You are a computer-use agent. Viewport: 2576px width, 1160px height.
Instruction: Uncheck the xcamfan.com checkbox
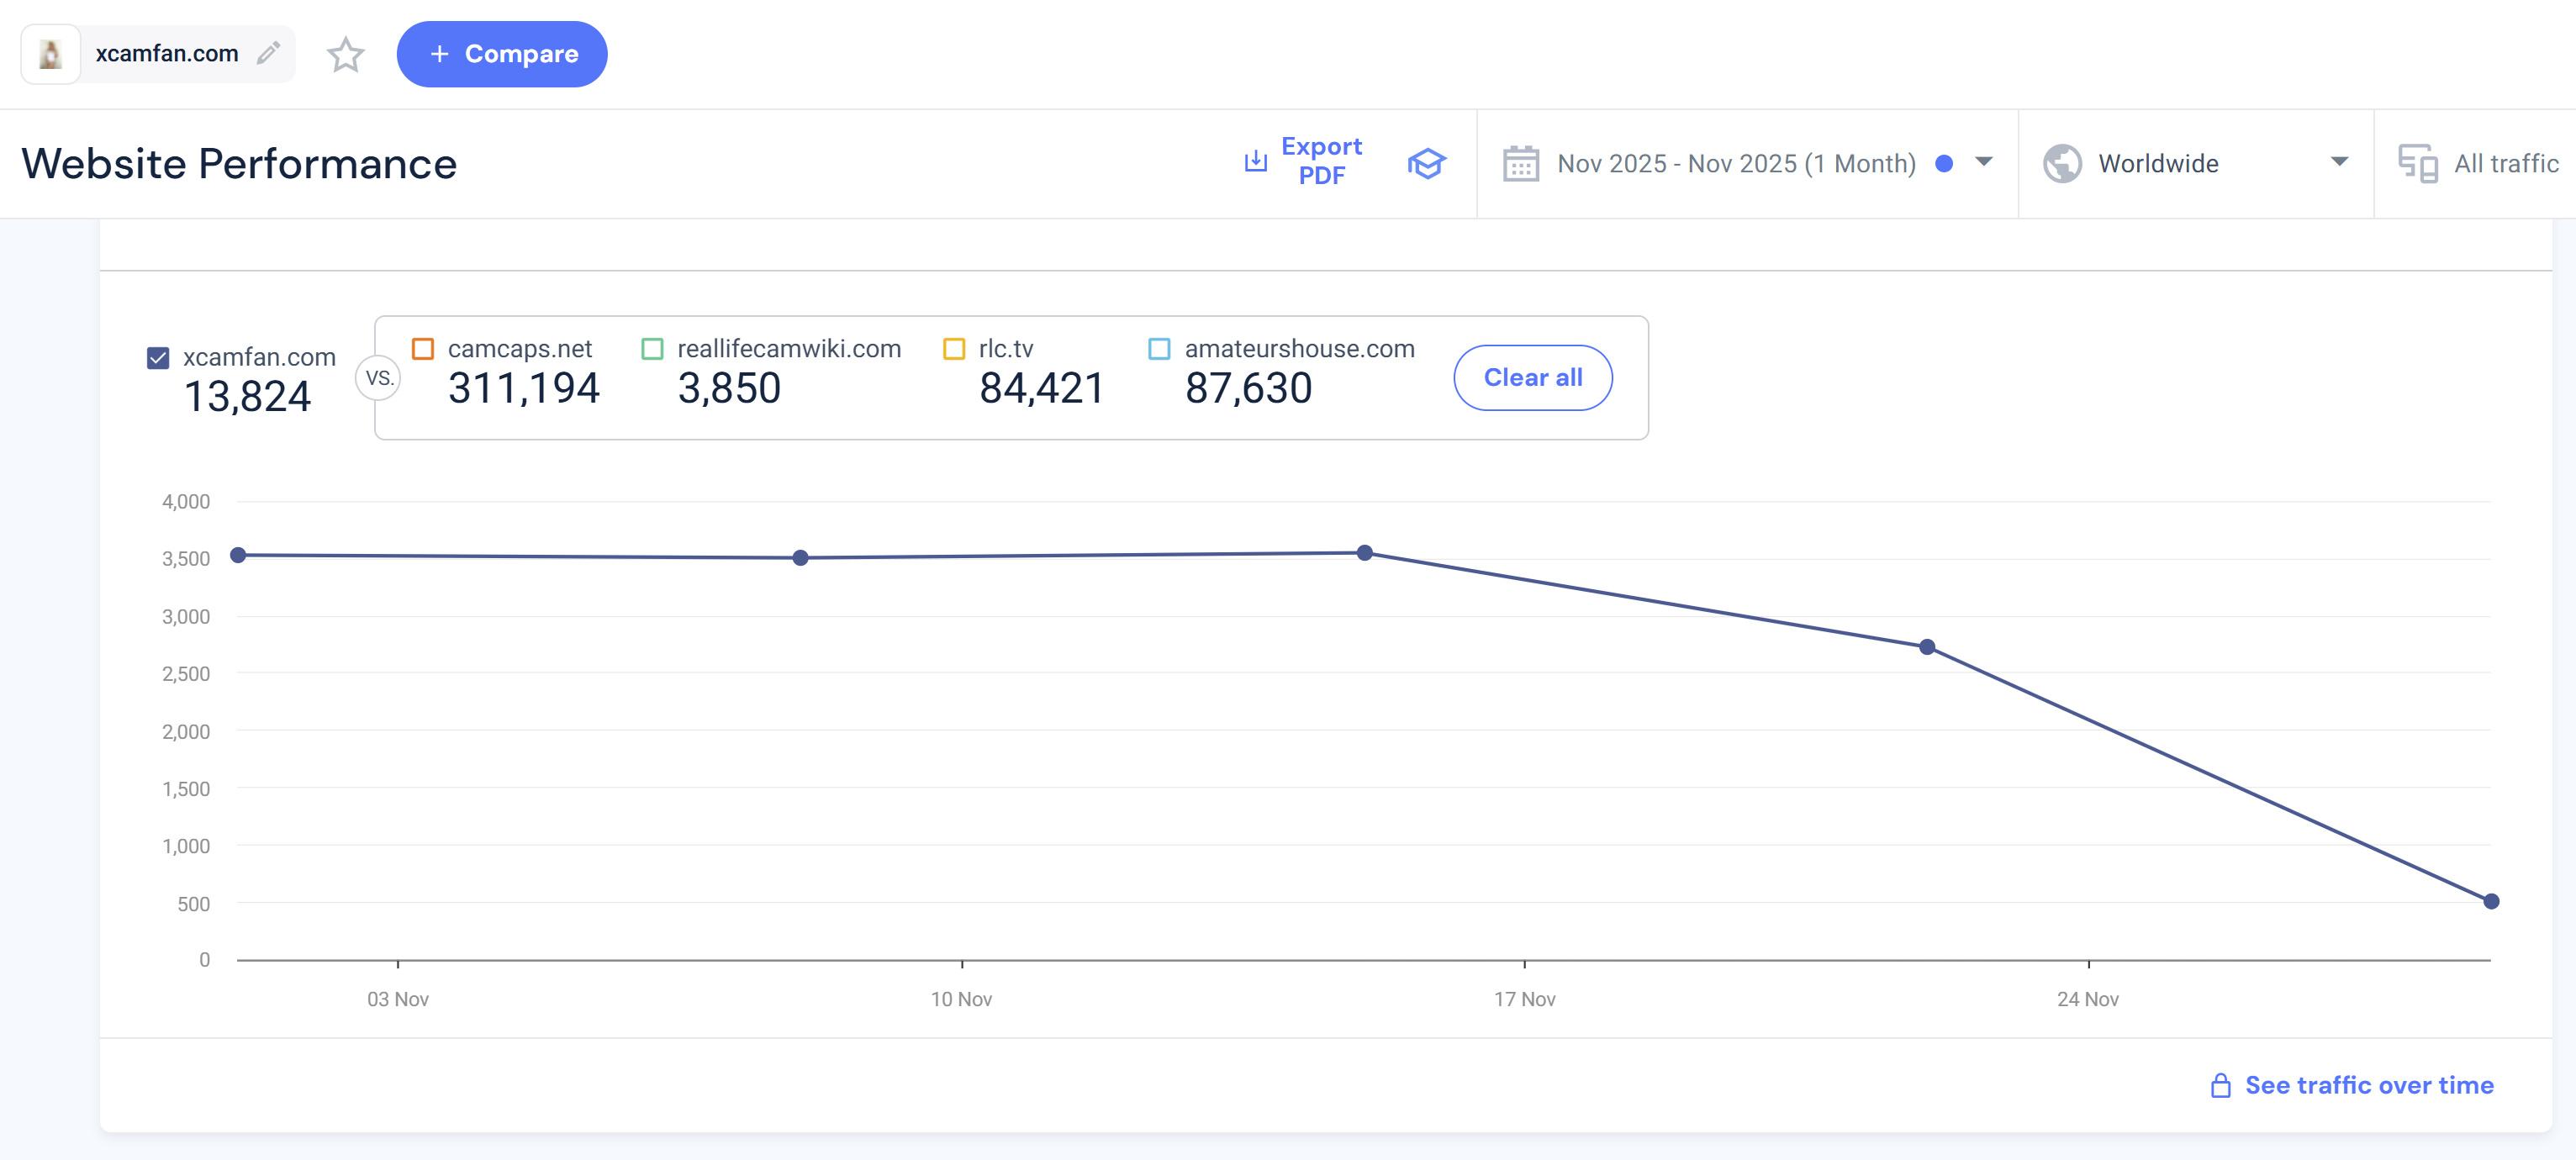pyautogui.click(x=158, y=358)
